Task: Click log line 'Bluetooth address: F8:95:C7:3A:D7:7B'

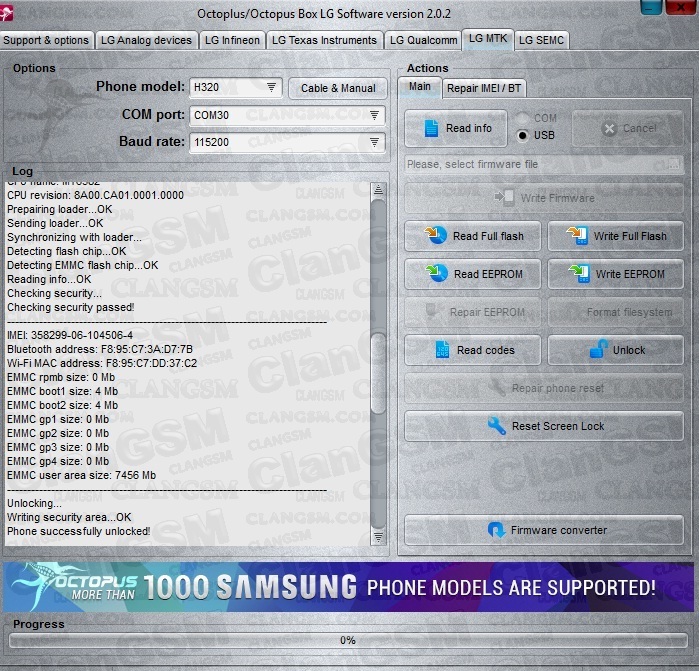Action: pyautogui.click(x=100, y=349)
